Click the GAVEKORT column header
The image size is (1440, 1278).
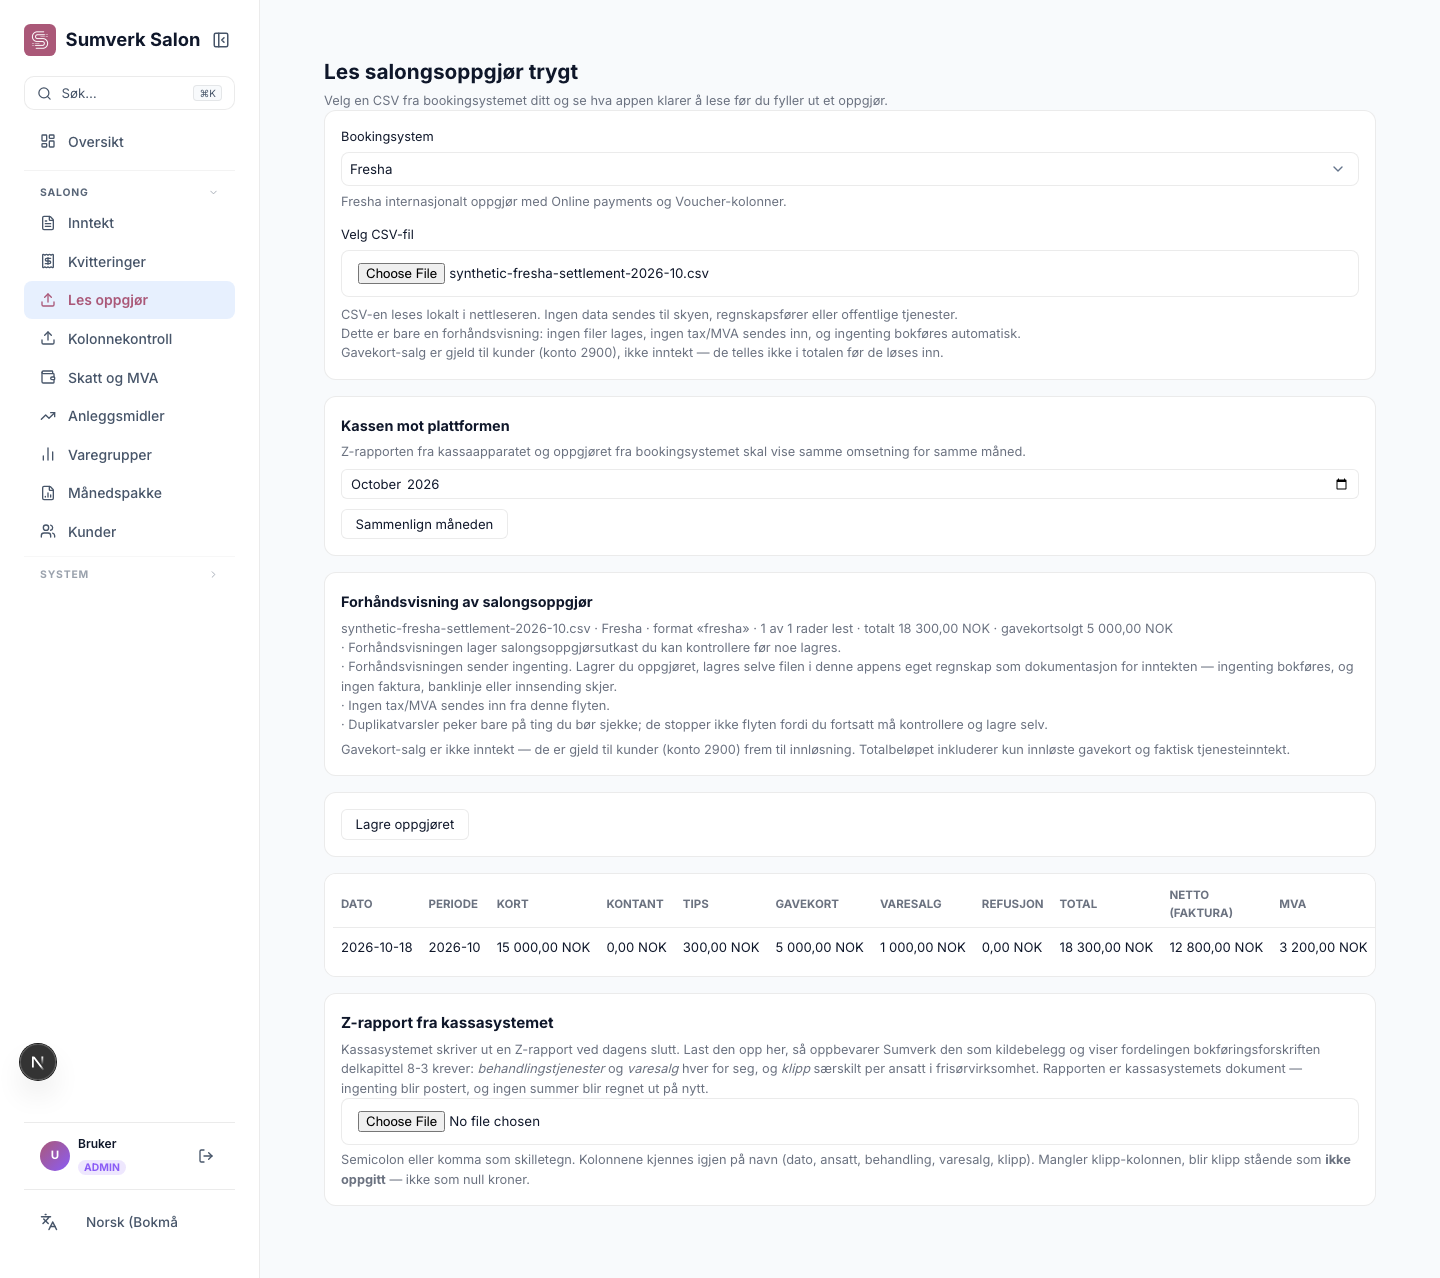click(807, 904)
